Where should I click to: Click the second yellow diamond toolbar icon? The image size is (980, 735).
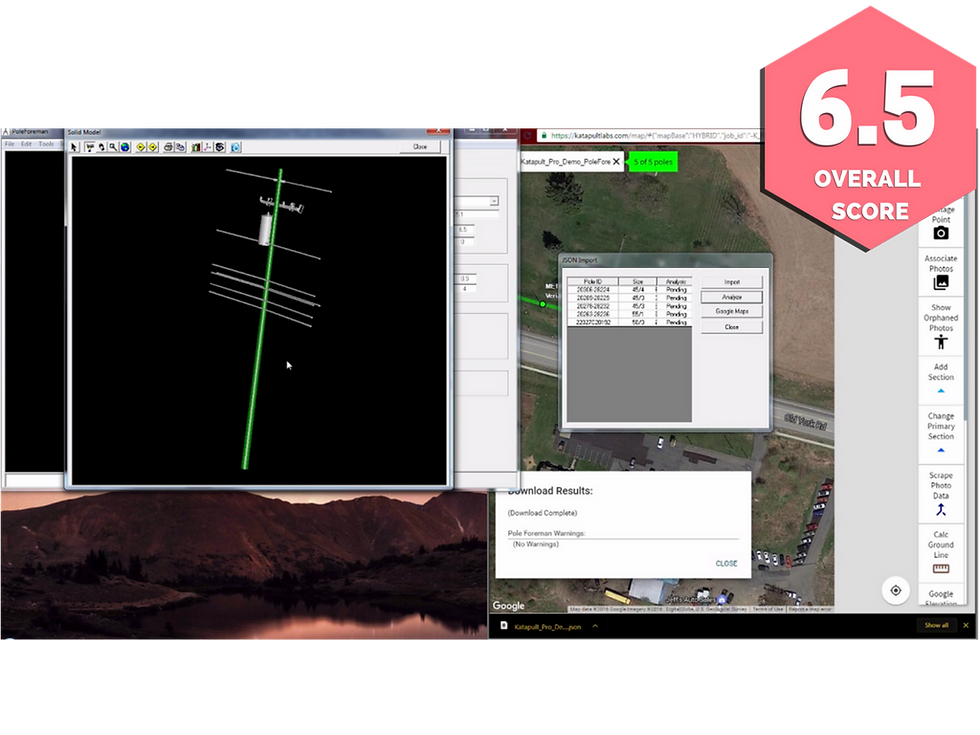pos(152,147)
